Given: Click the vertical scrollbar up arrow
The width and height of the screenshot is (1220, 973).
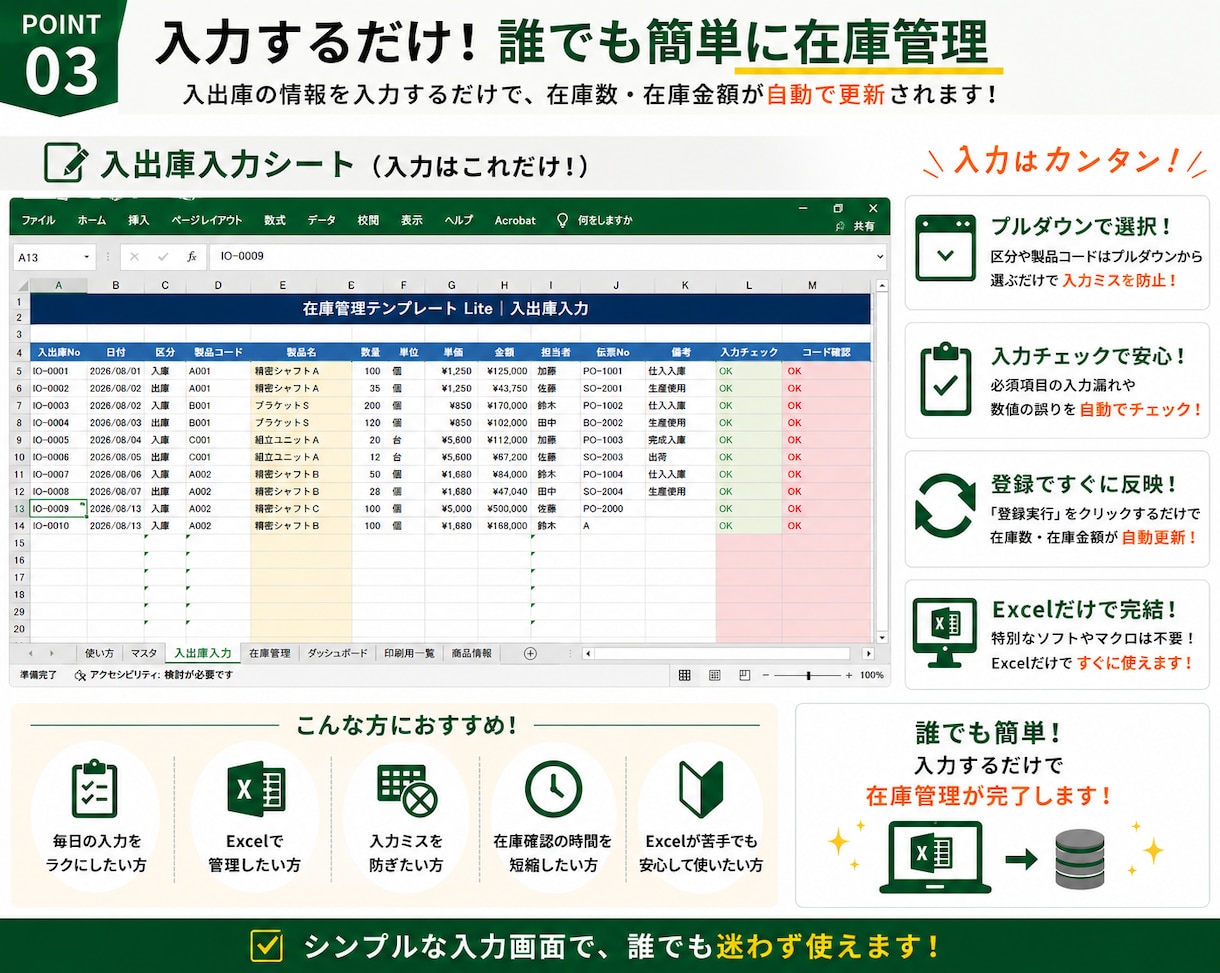Looking at the screenshot, I should click(x=882, y=286).
